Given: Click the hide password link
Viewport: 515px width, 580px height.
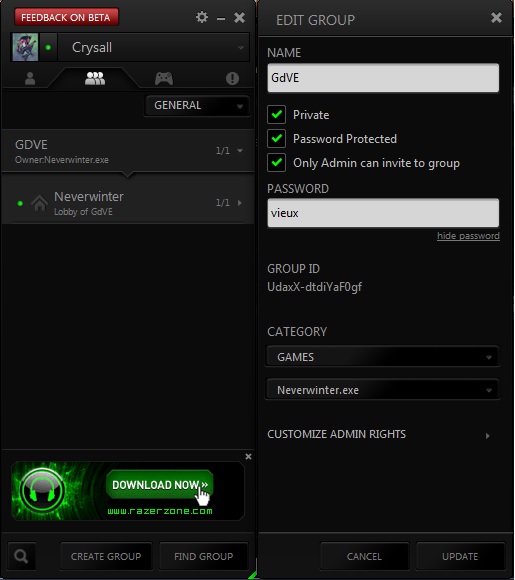Looking at the screenshot, I should click(468, 236).
